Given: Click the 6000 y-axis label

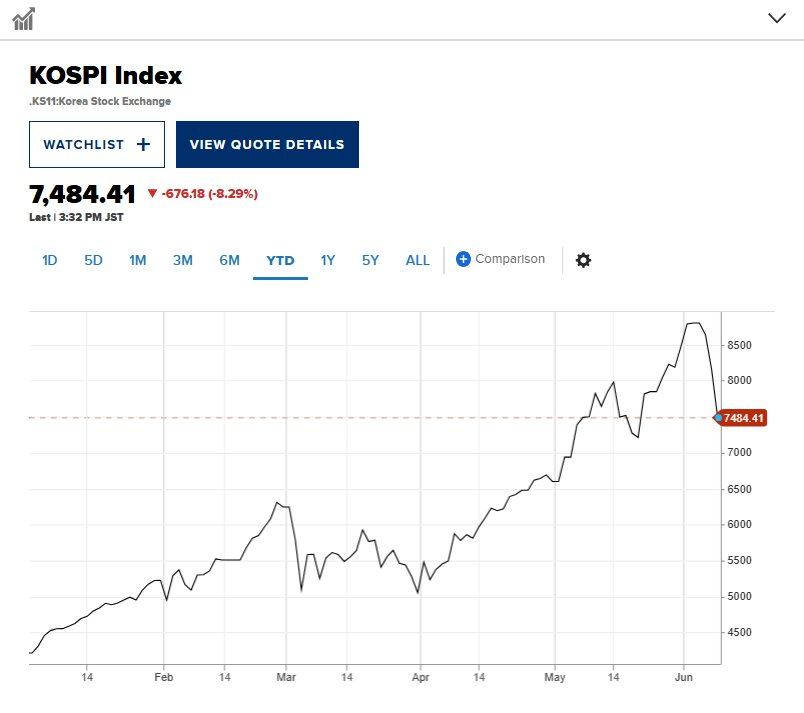Looking at the screenshot, I should tap(739, 524).
